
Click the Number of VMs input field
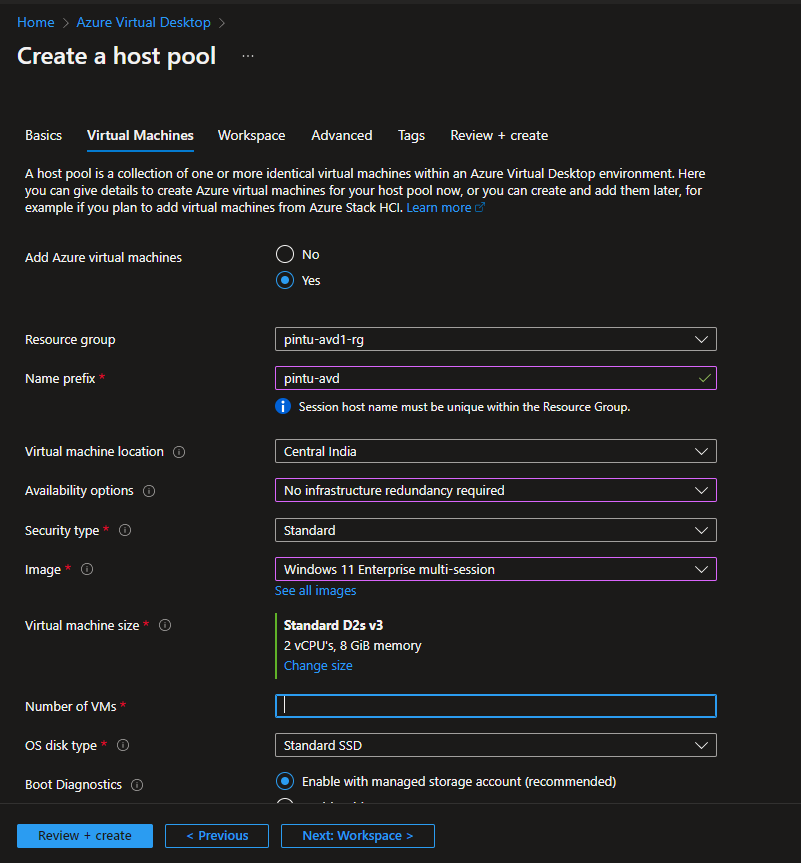[495, 706]
